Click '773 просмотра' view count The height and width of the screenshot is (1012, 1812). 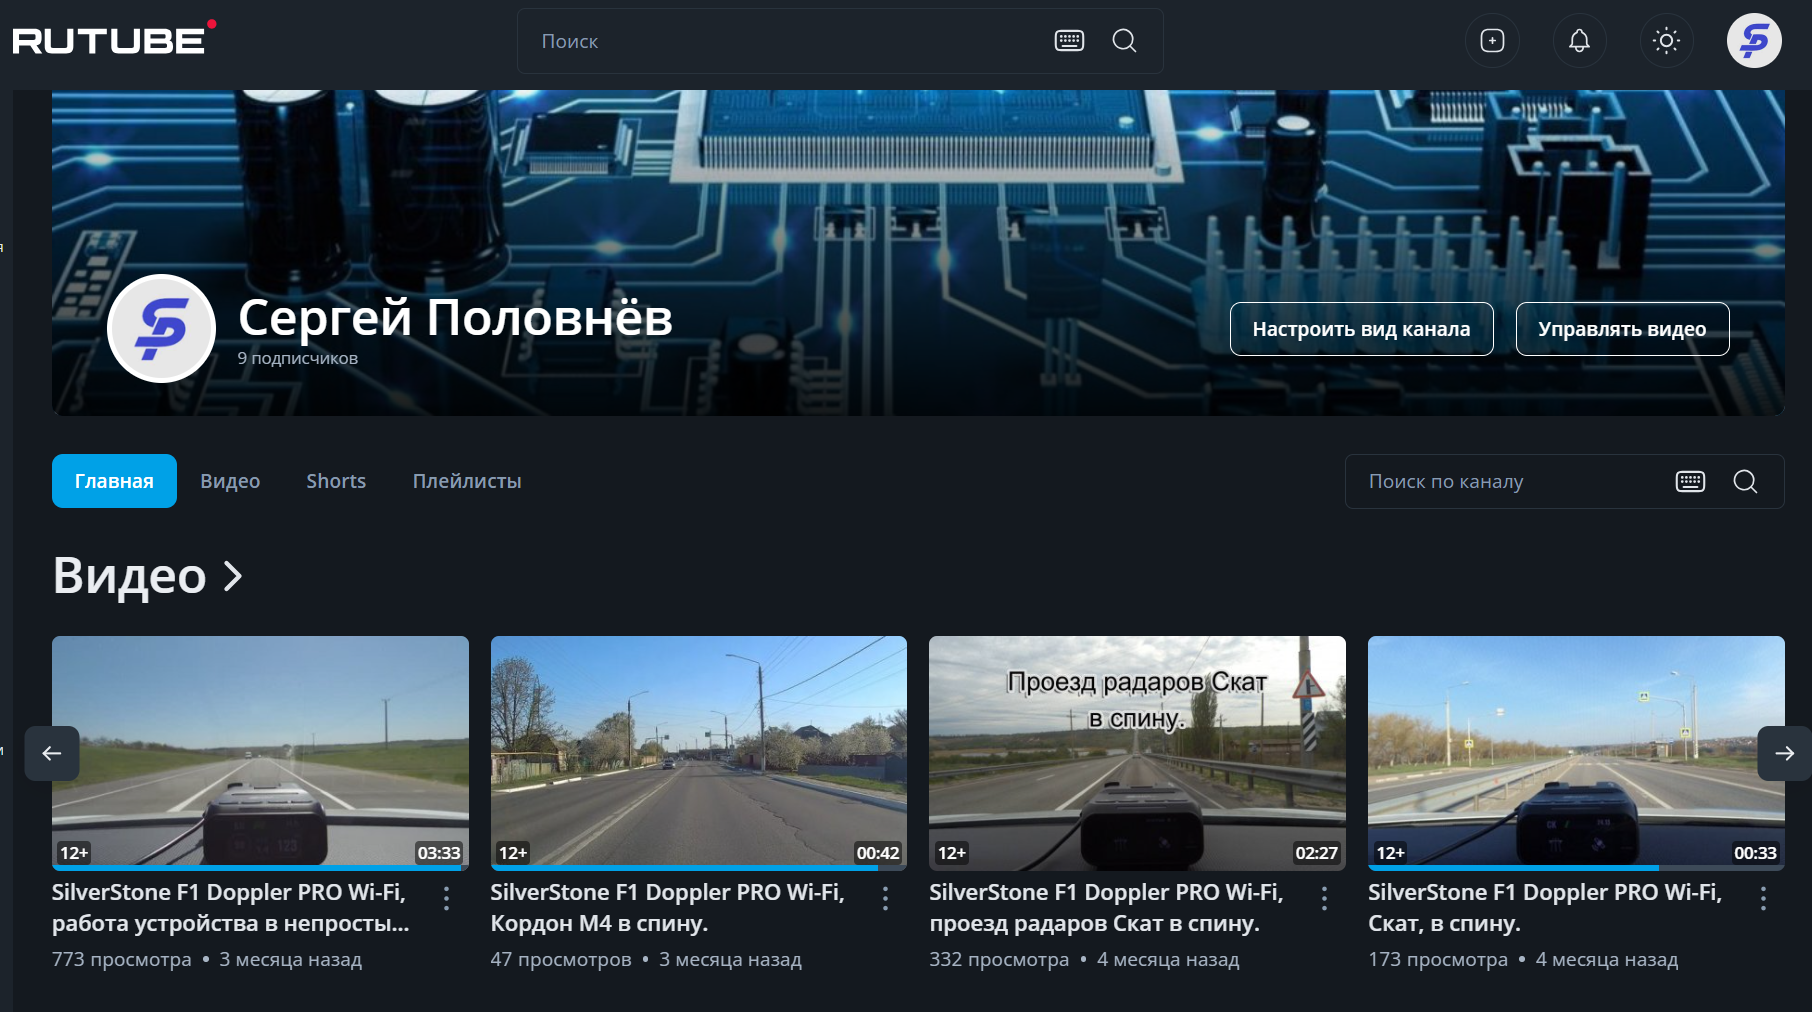tap(122, 959)
